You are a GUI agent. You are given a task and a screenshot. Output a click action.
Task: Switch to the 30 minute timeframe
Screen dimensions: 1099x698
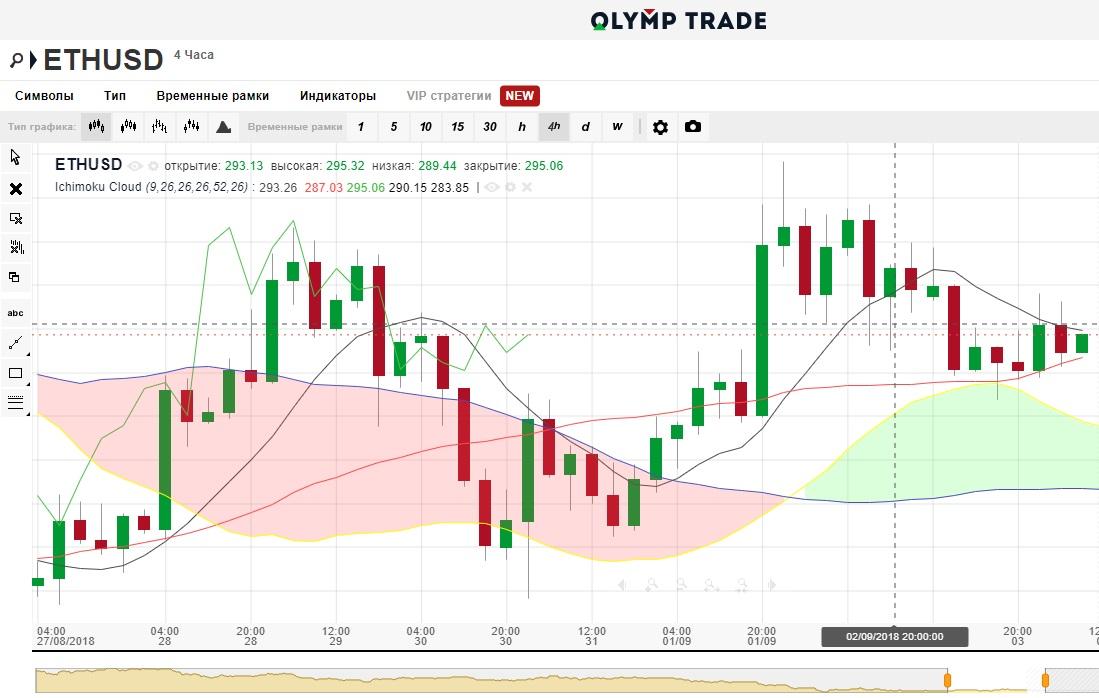tap(490, 127)
